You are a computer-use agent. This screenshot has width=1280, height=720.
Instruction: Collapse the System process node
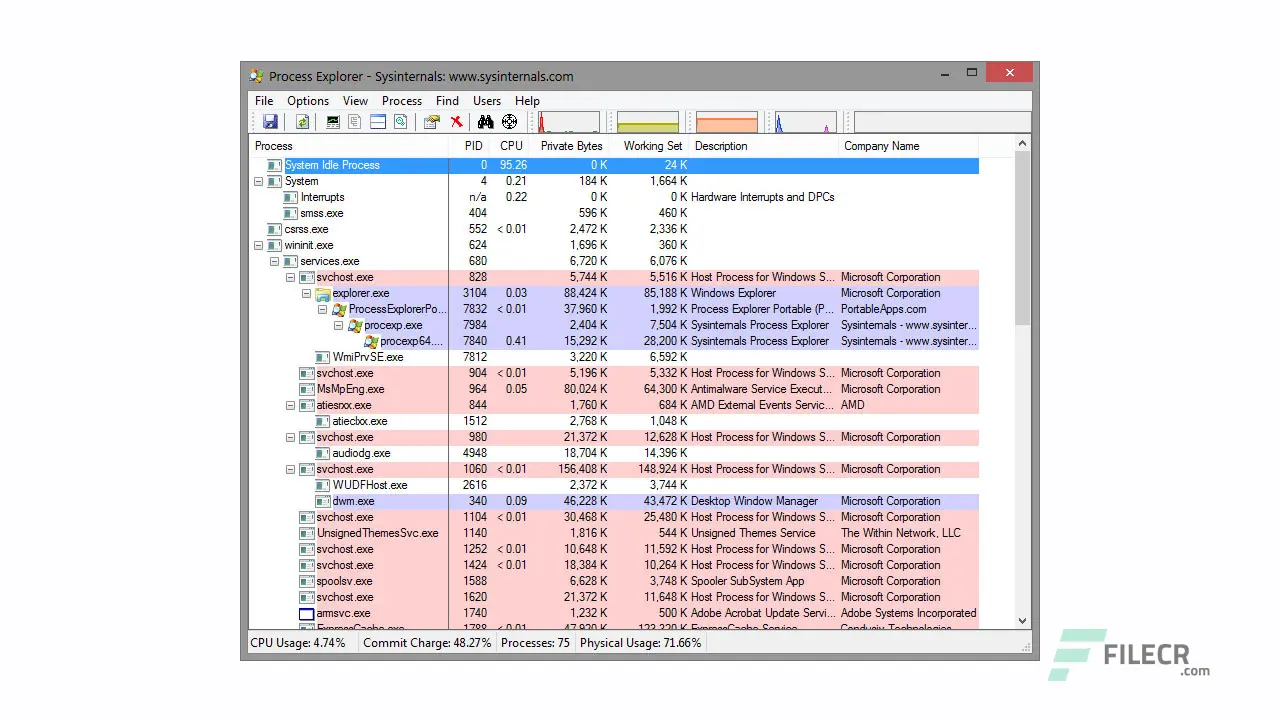(259, 182)
